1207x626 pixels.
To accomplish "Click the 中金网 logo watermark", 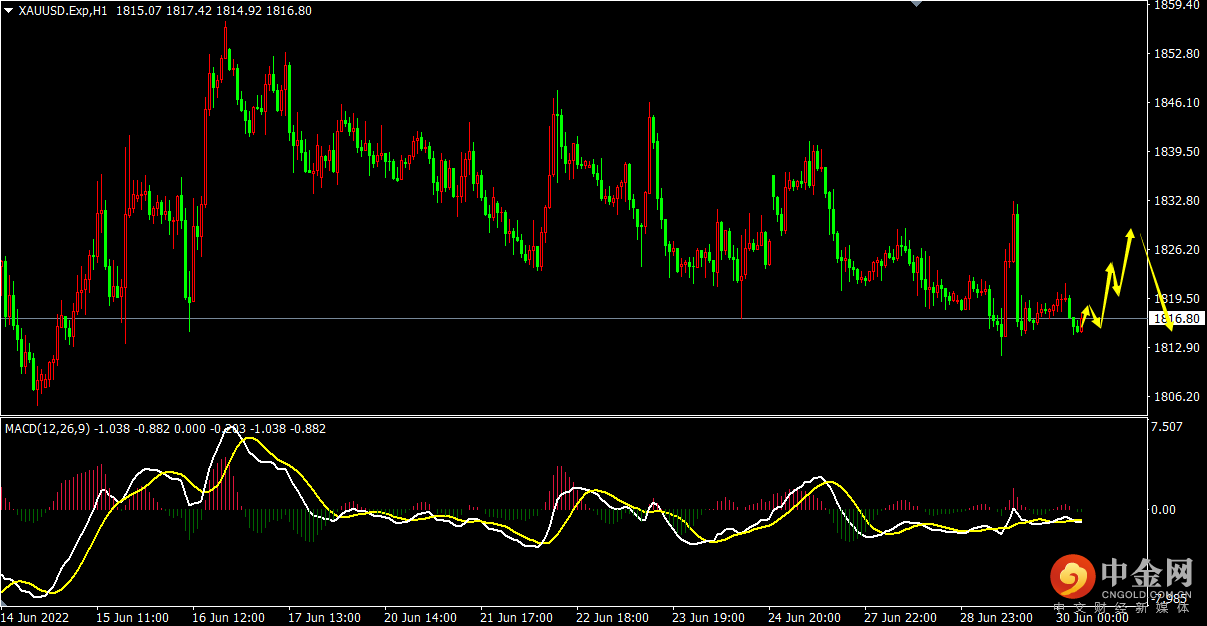I will coord(1121,577).
